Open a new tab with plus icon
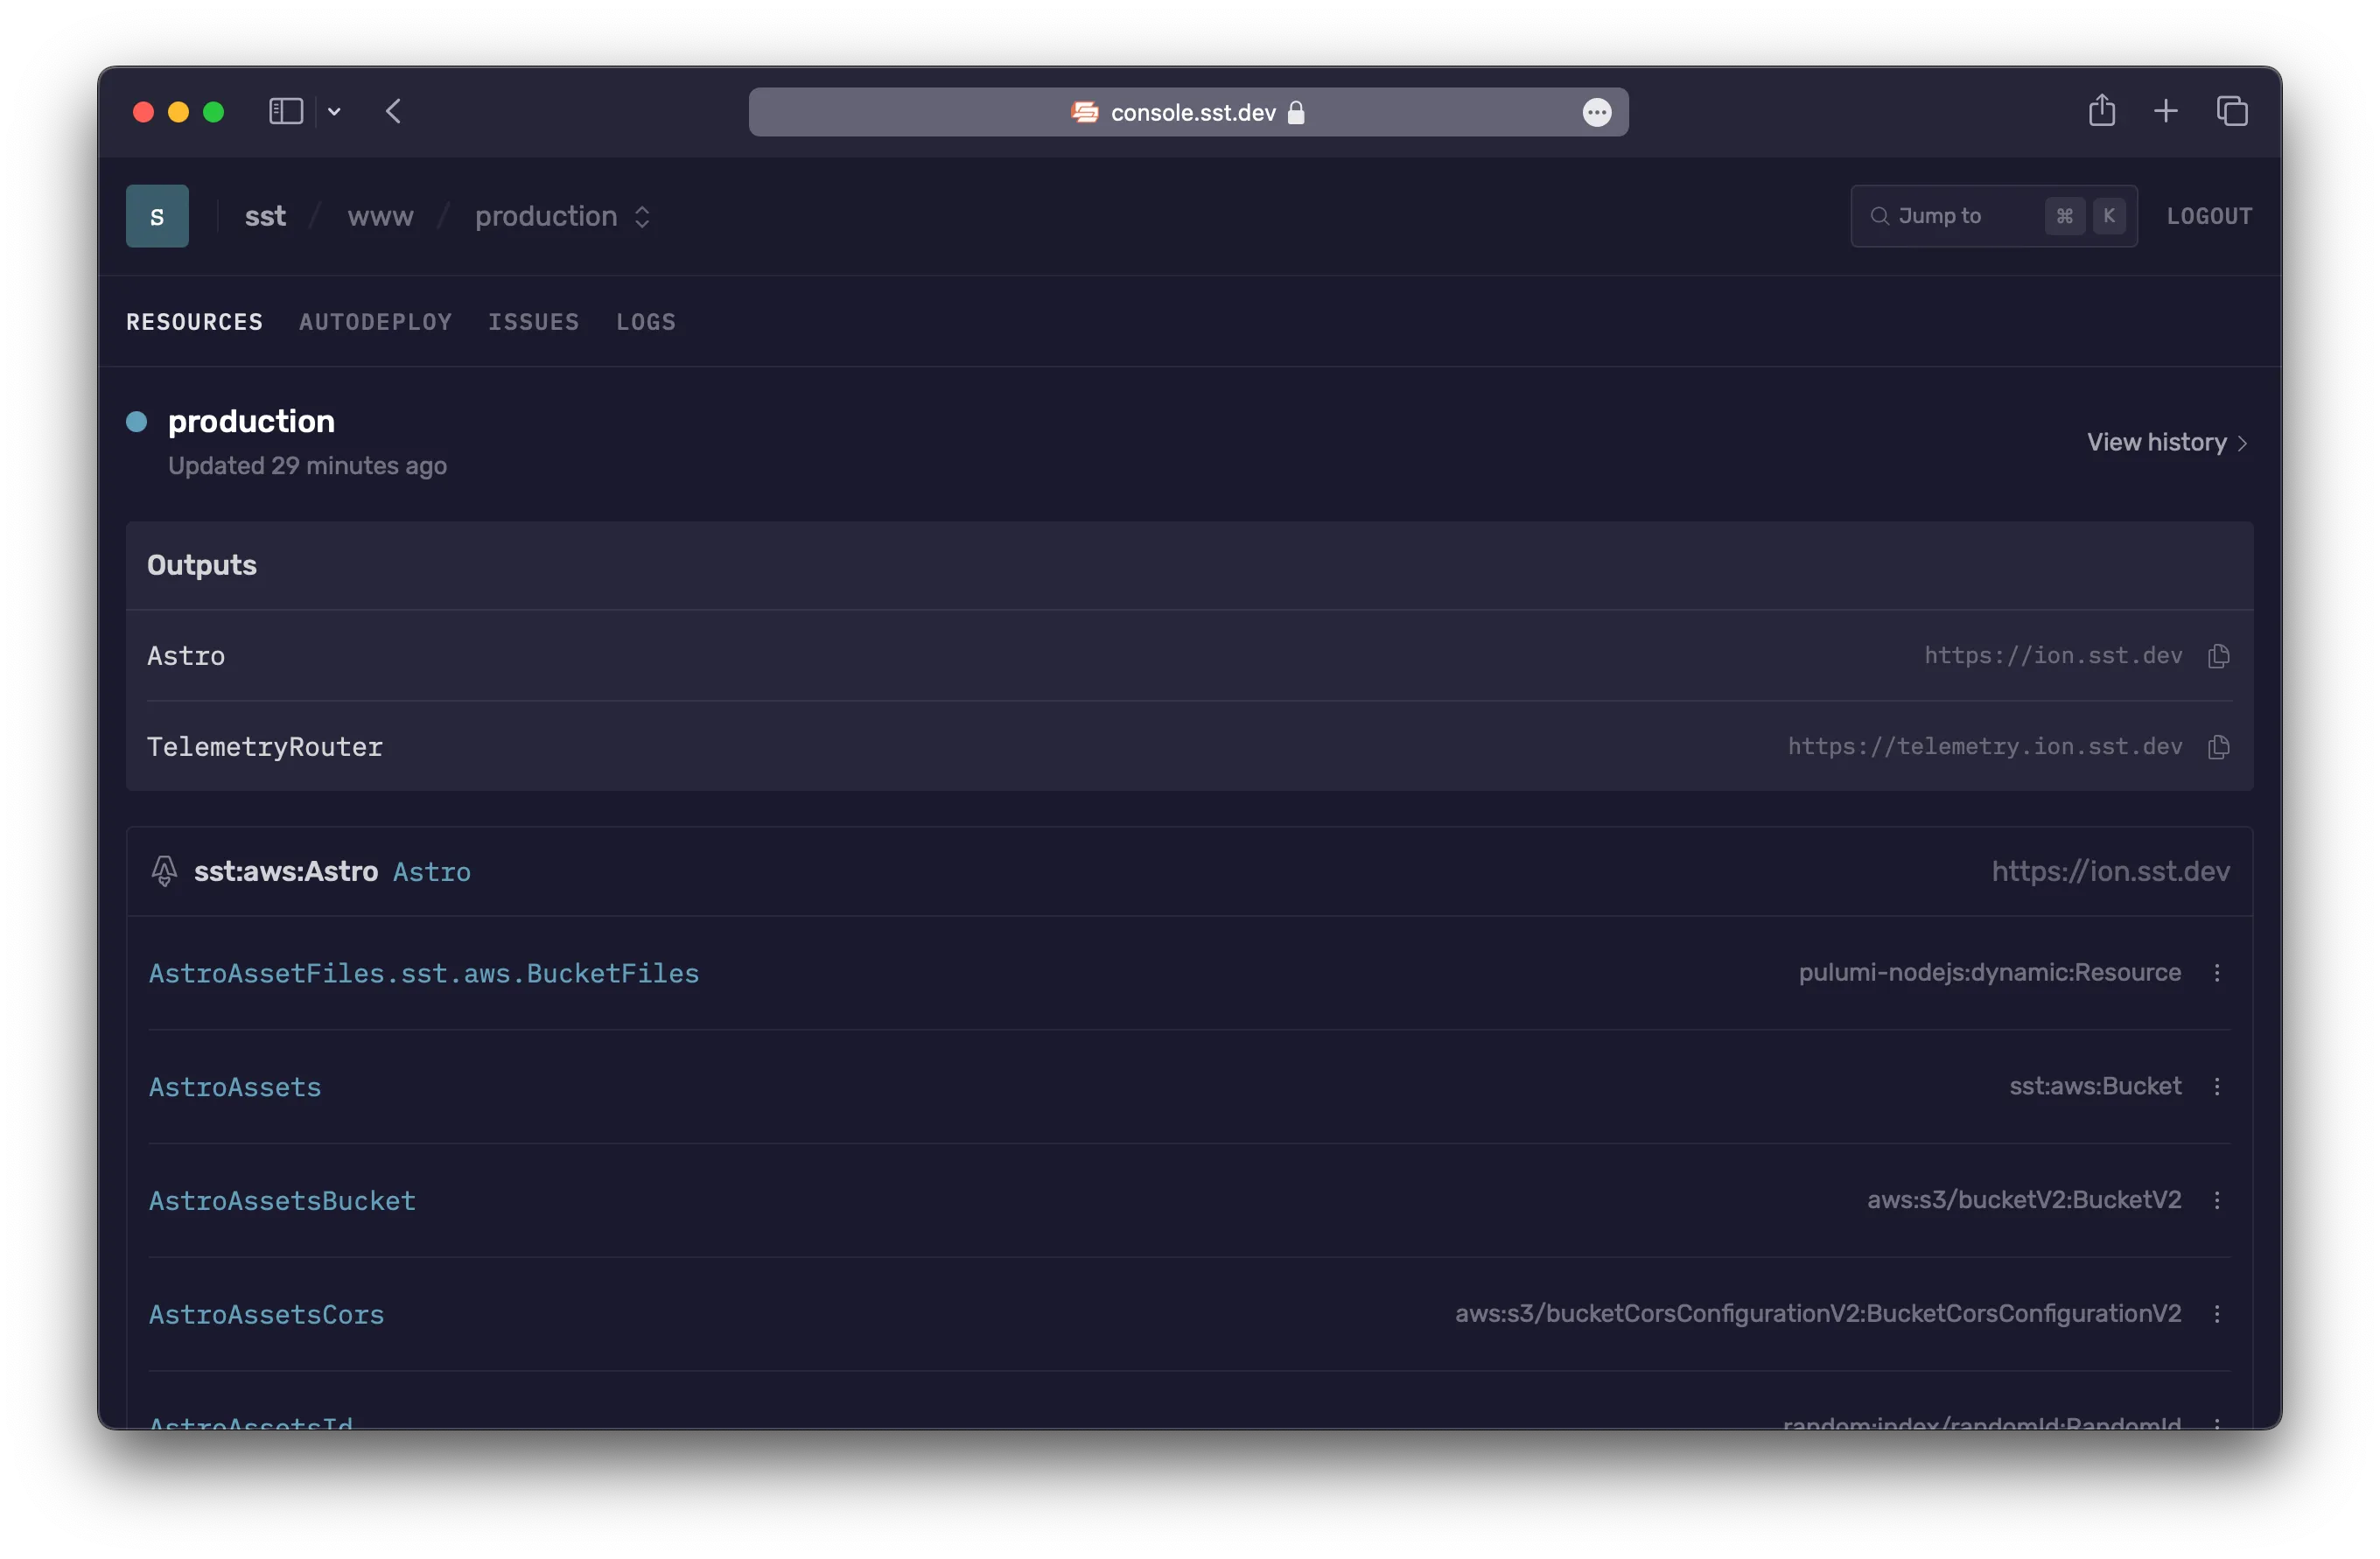Screen dimensions: 2380x1559 pos(2165,111)
